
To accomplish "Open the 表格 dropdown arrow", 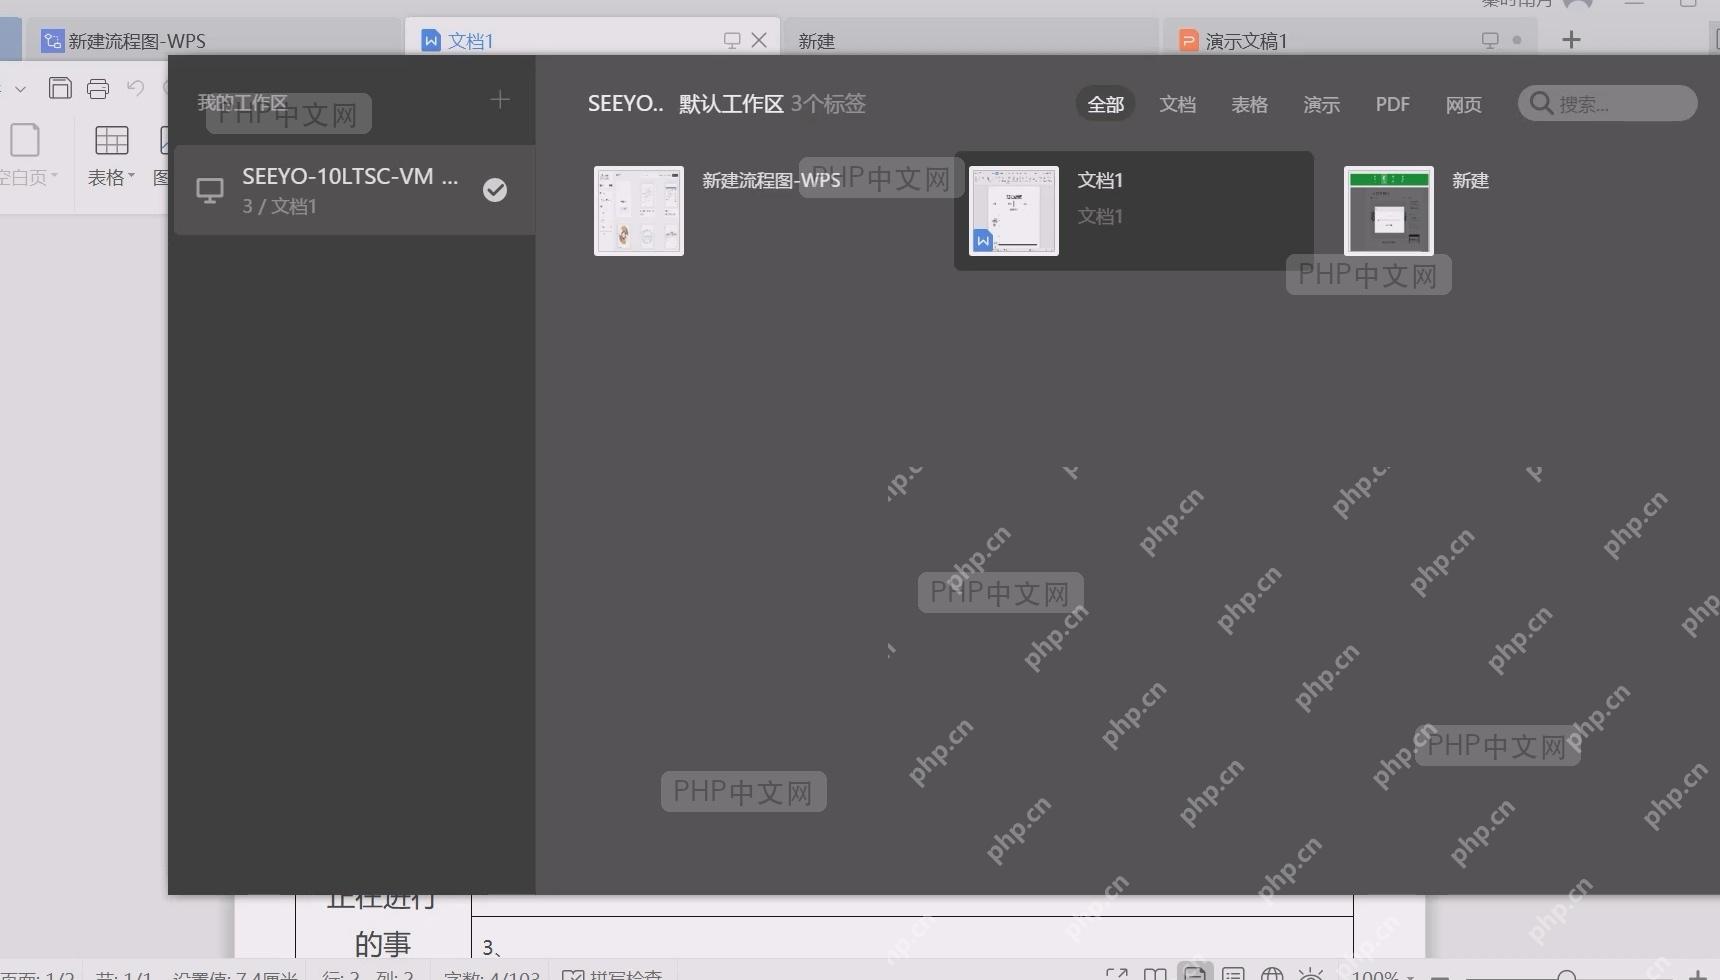I will (131, 176).
